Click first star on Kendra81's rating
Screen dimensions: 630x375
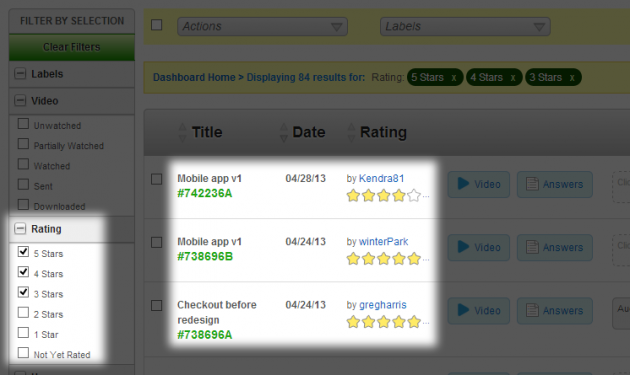click(353, 196)
